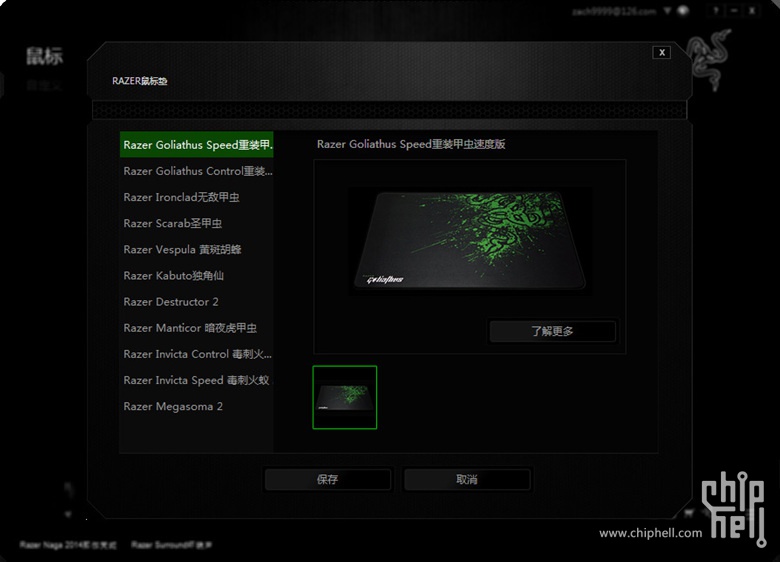Select Razer Invicta Control entry
780x562 pixels.
tap(196, 354)
